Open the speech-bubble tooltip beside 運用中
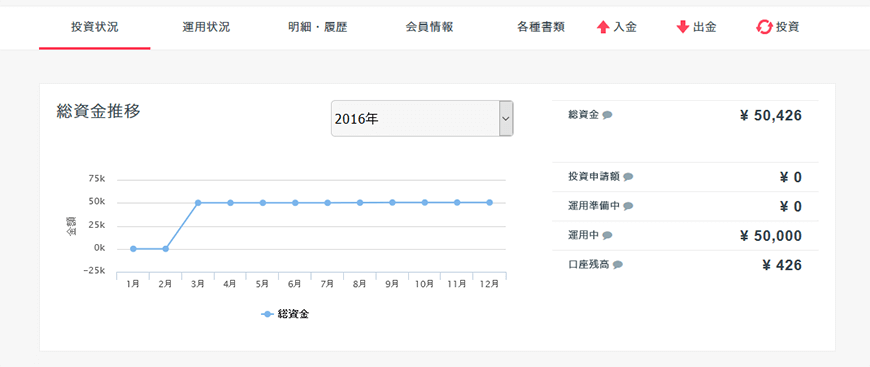The height and width of the screenshot is (367, 870). click(x=608, y=235)
